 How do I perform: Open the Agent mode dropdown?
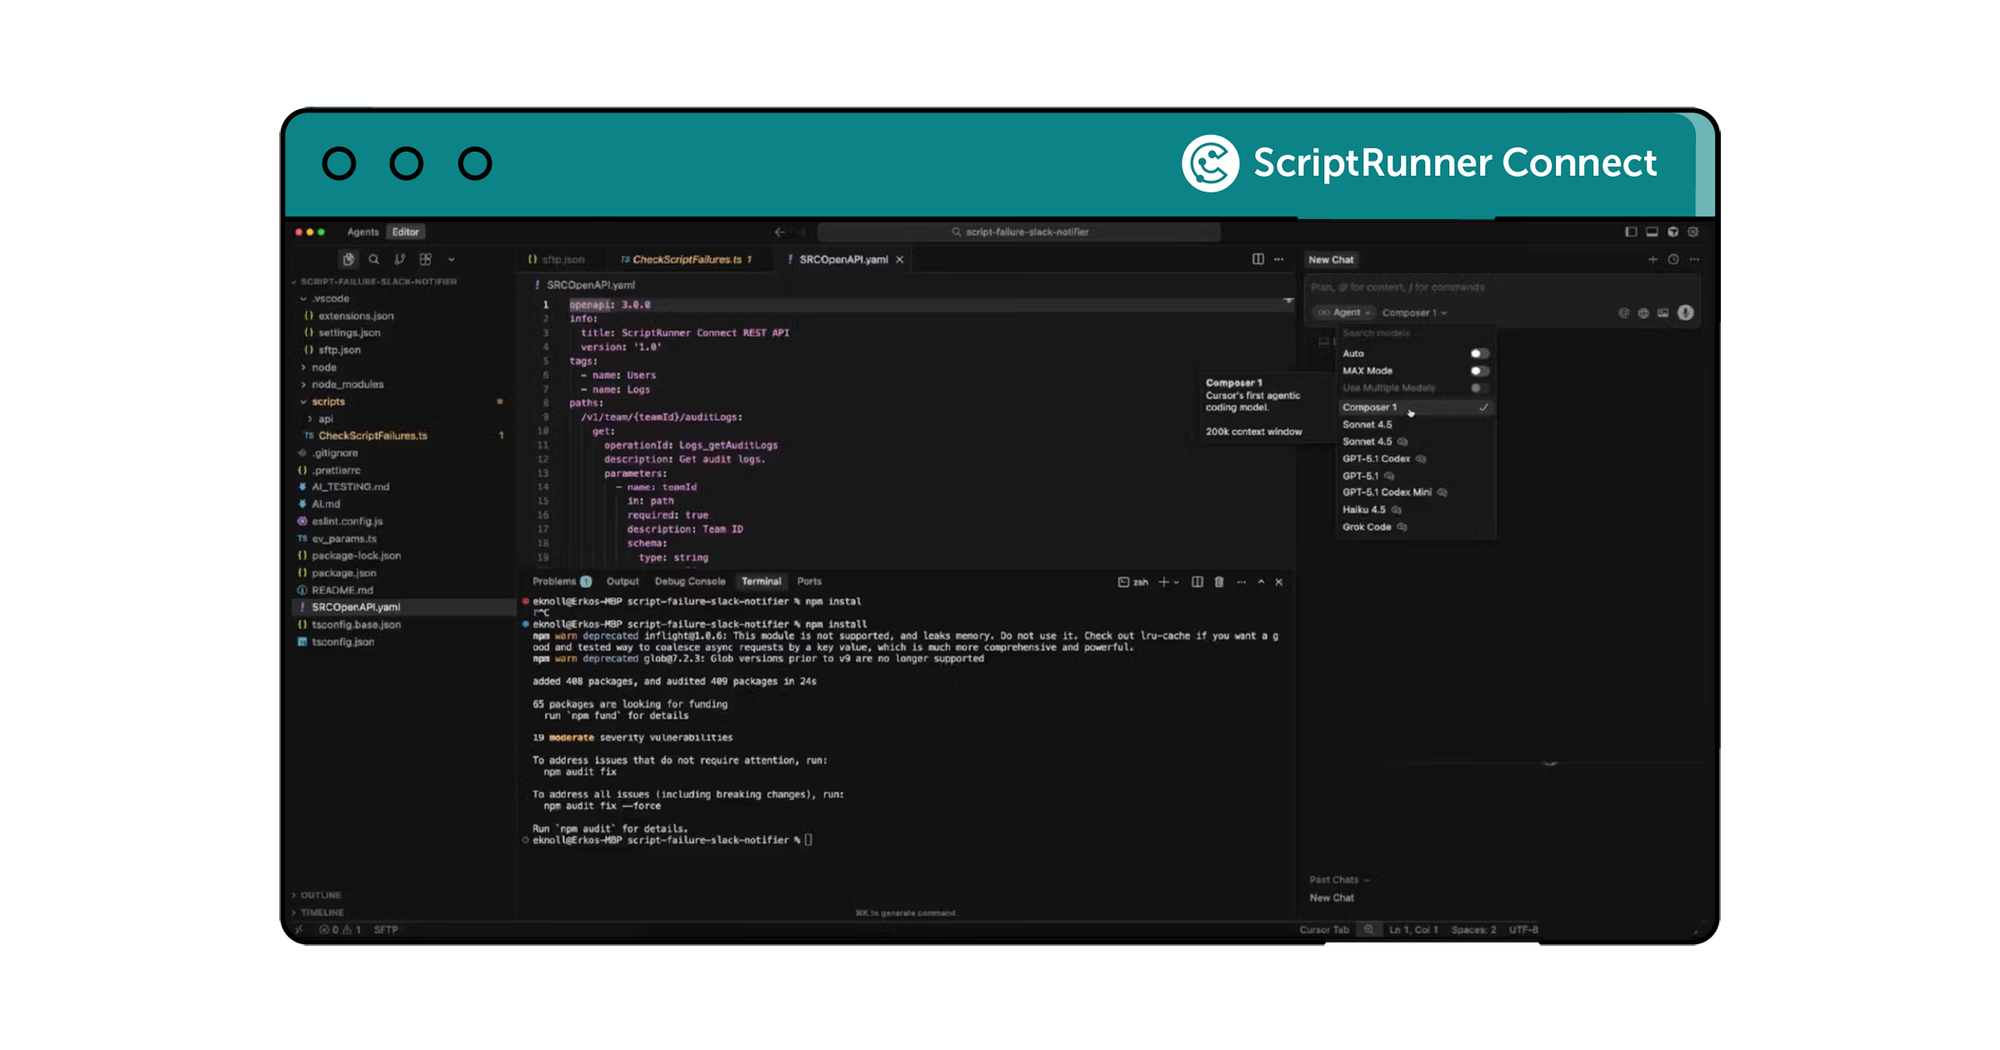pyautogui.click(x=1344, y=313)
